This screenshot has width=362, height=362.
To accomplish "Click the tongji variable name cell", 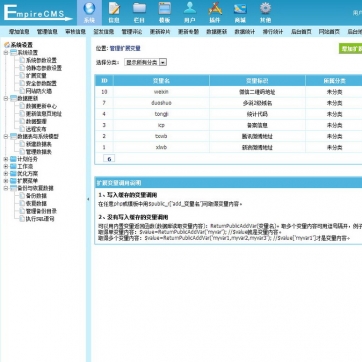I will pyautogui.click(x=161, y=114).
